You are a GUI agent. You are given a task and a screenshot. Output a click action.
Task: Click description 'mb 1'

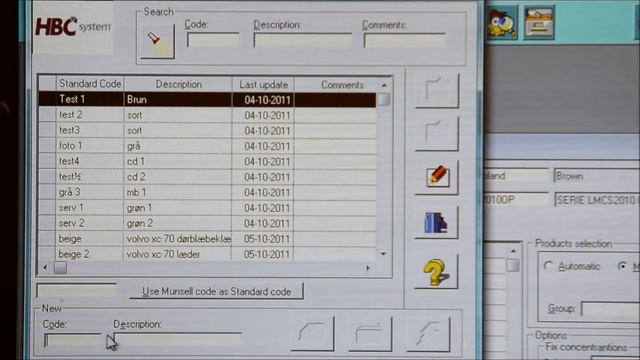(136, 192)
